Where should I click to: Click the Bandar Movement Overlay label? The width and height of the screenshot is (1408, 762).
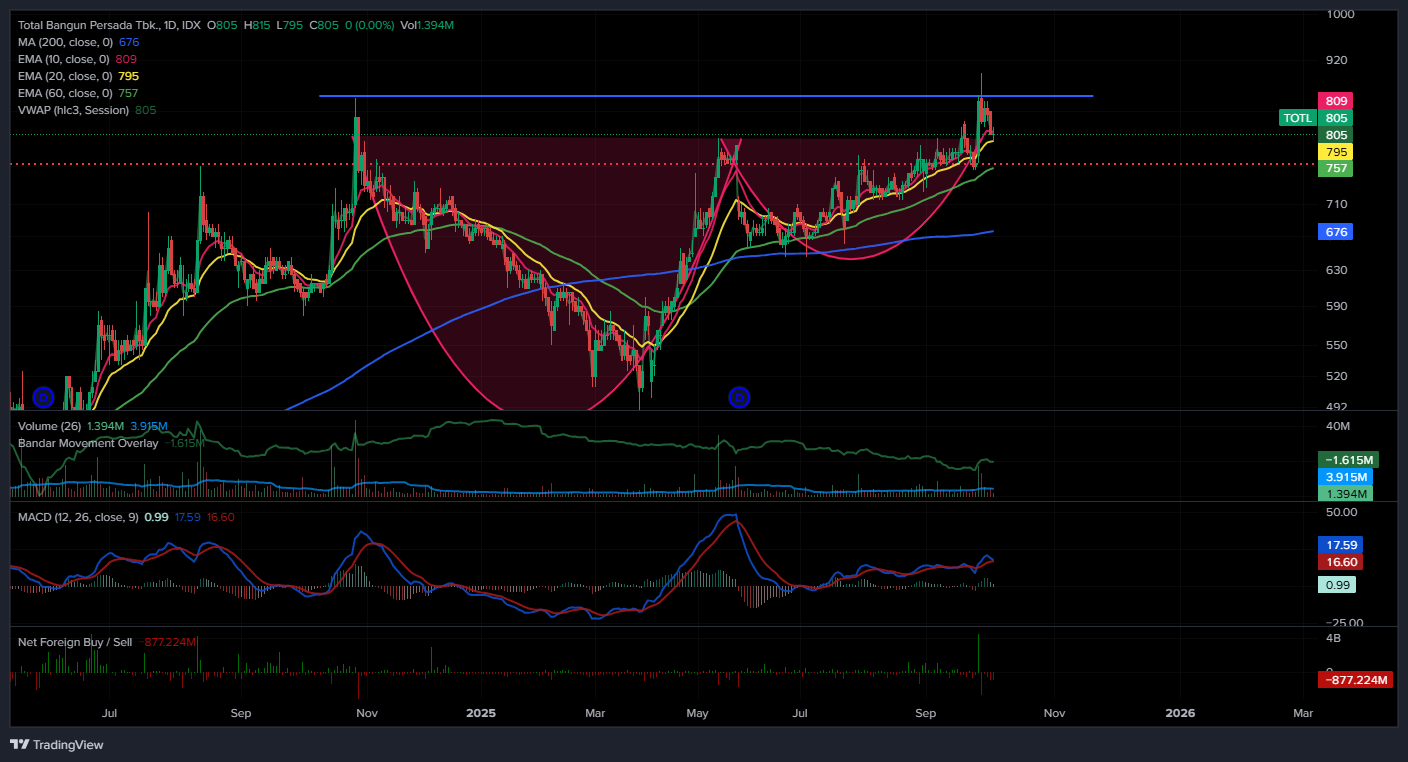88,443
